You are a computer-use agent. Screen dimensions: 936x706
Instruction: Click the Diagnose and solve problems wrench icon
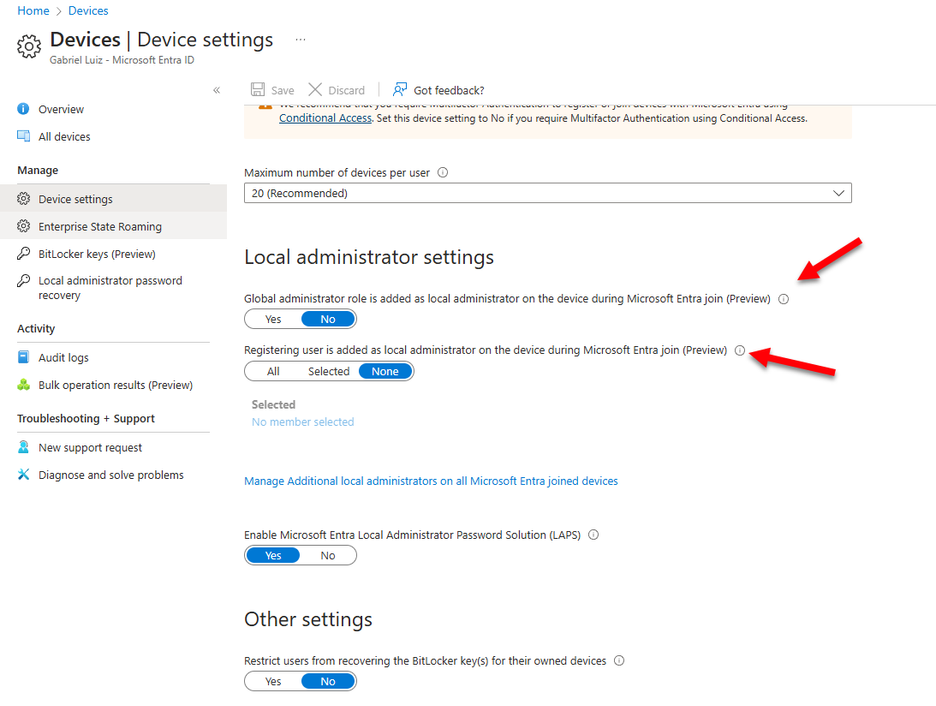pos(23,474)
